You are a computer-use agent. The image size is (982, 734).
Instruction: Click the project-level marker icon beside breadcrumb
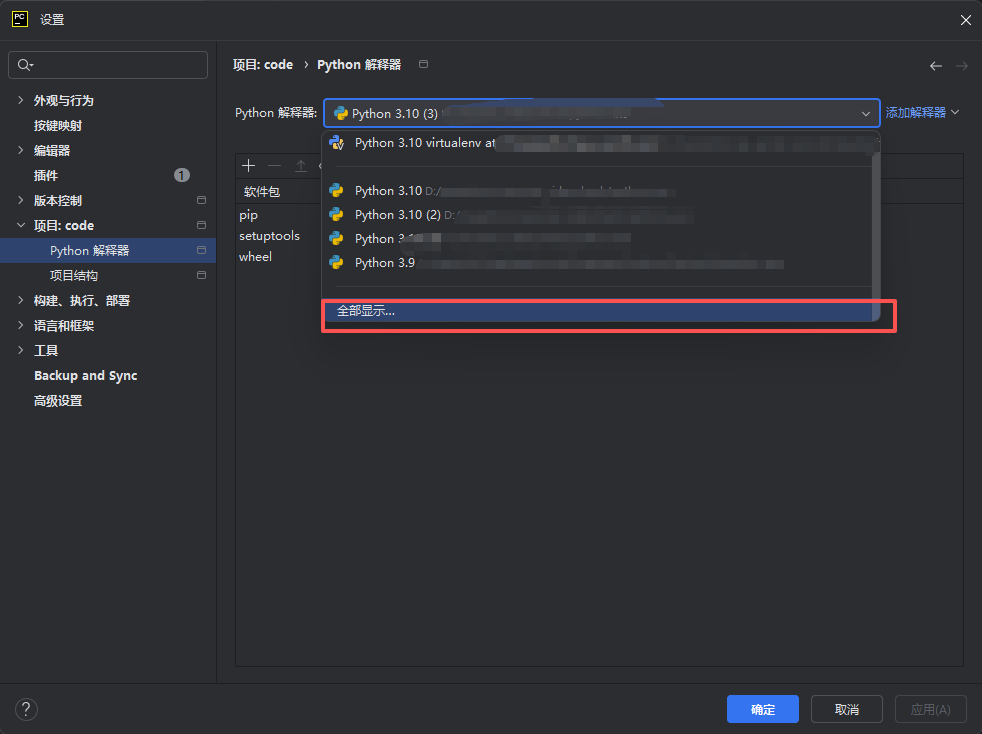pyautogui.click(x=423, y=65)
